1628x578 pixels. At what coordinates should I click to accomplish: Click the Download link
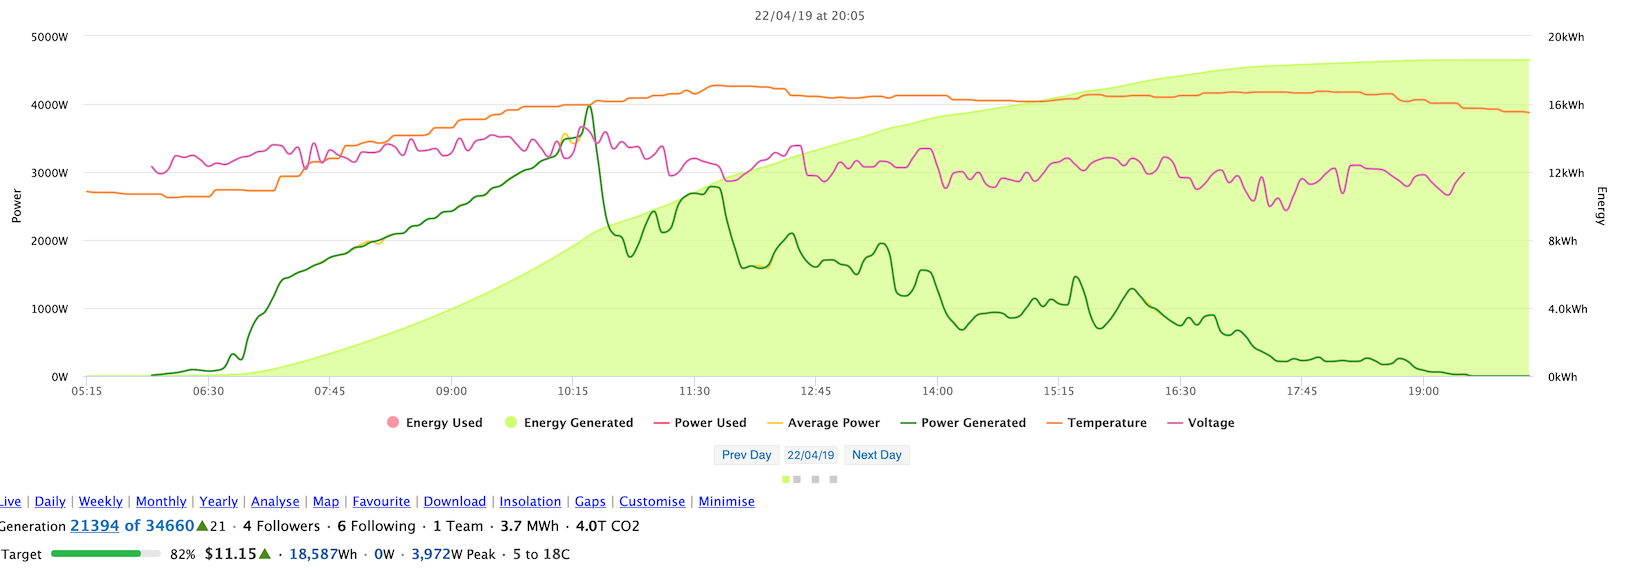(x=455, y=502)
